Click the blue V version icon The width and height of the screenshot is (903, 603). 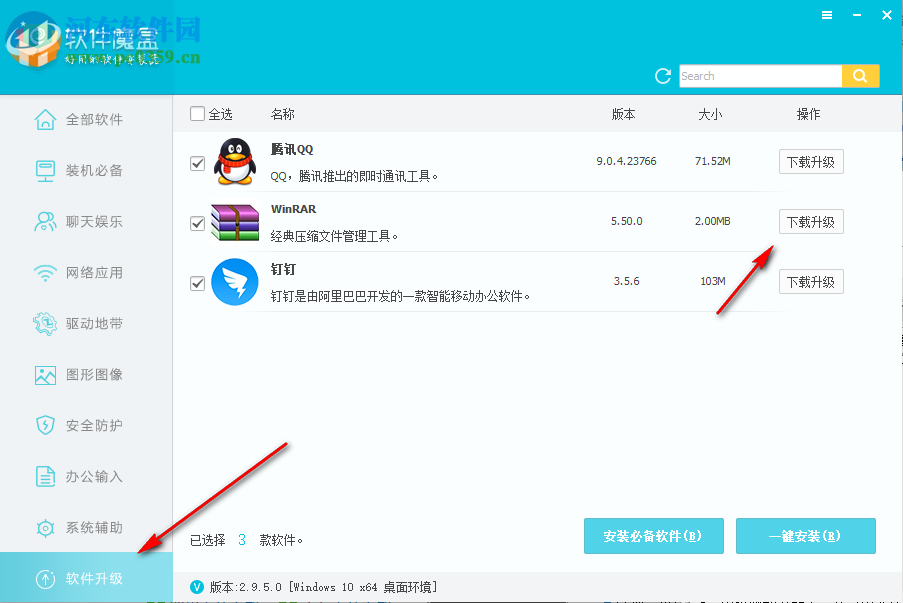tap(197, 587)
